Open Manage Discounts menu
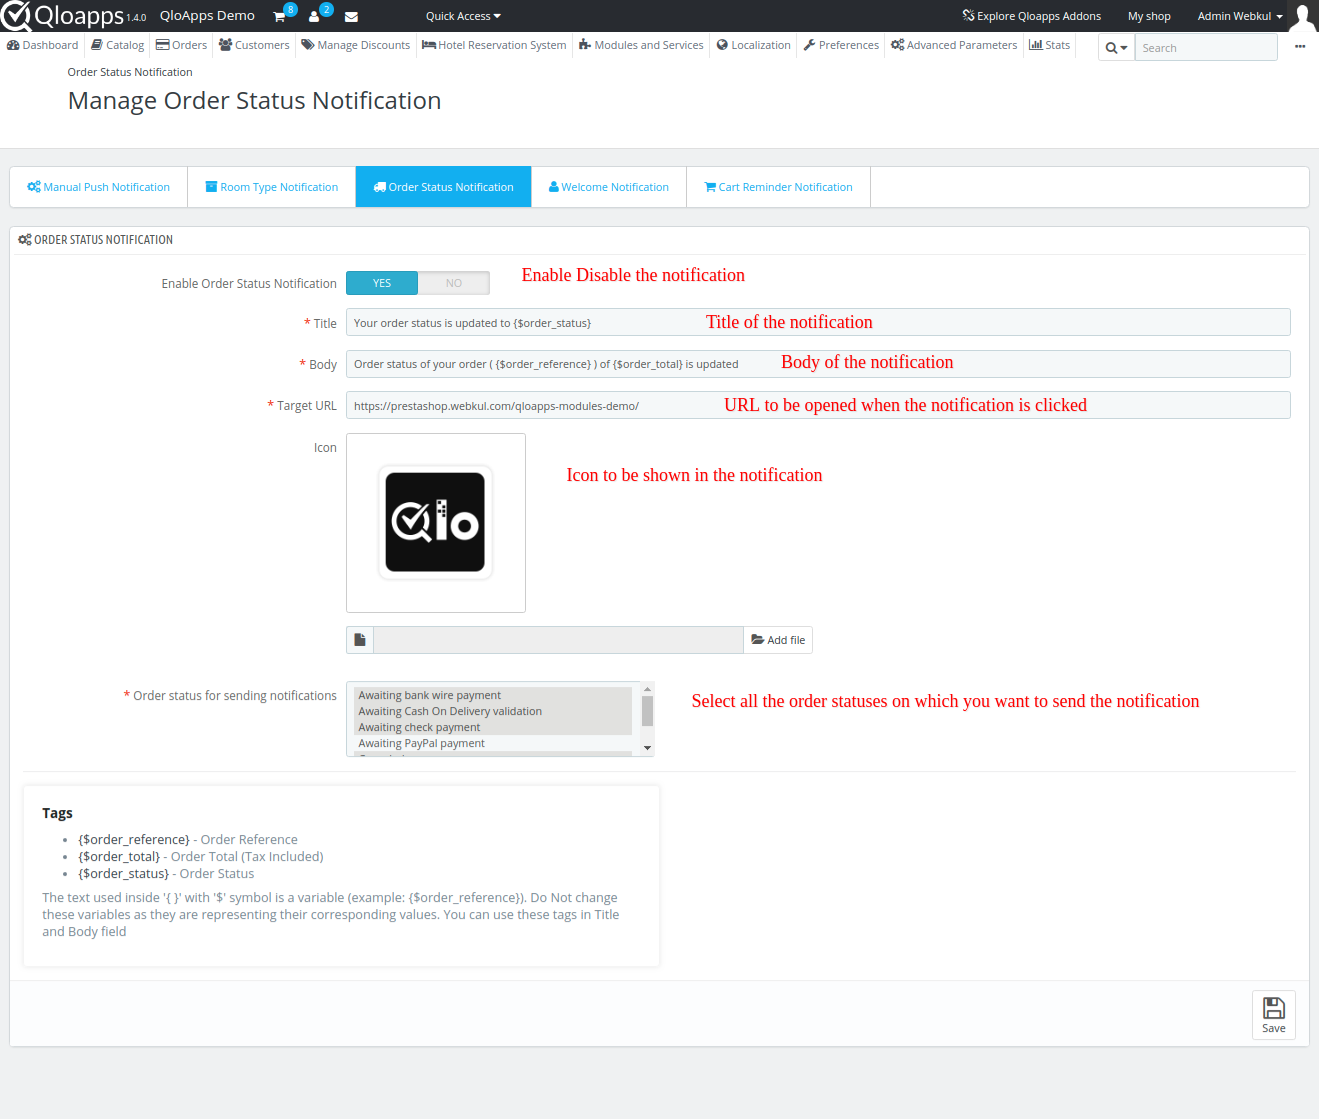This screenshot has height=1119, width=1319. point(356,45)
